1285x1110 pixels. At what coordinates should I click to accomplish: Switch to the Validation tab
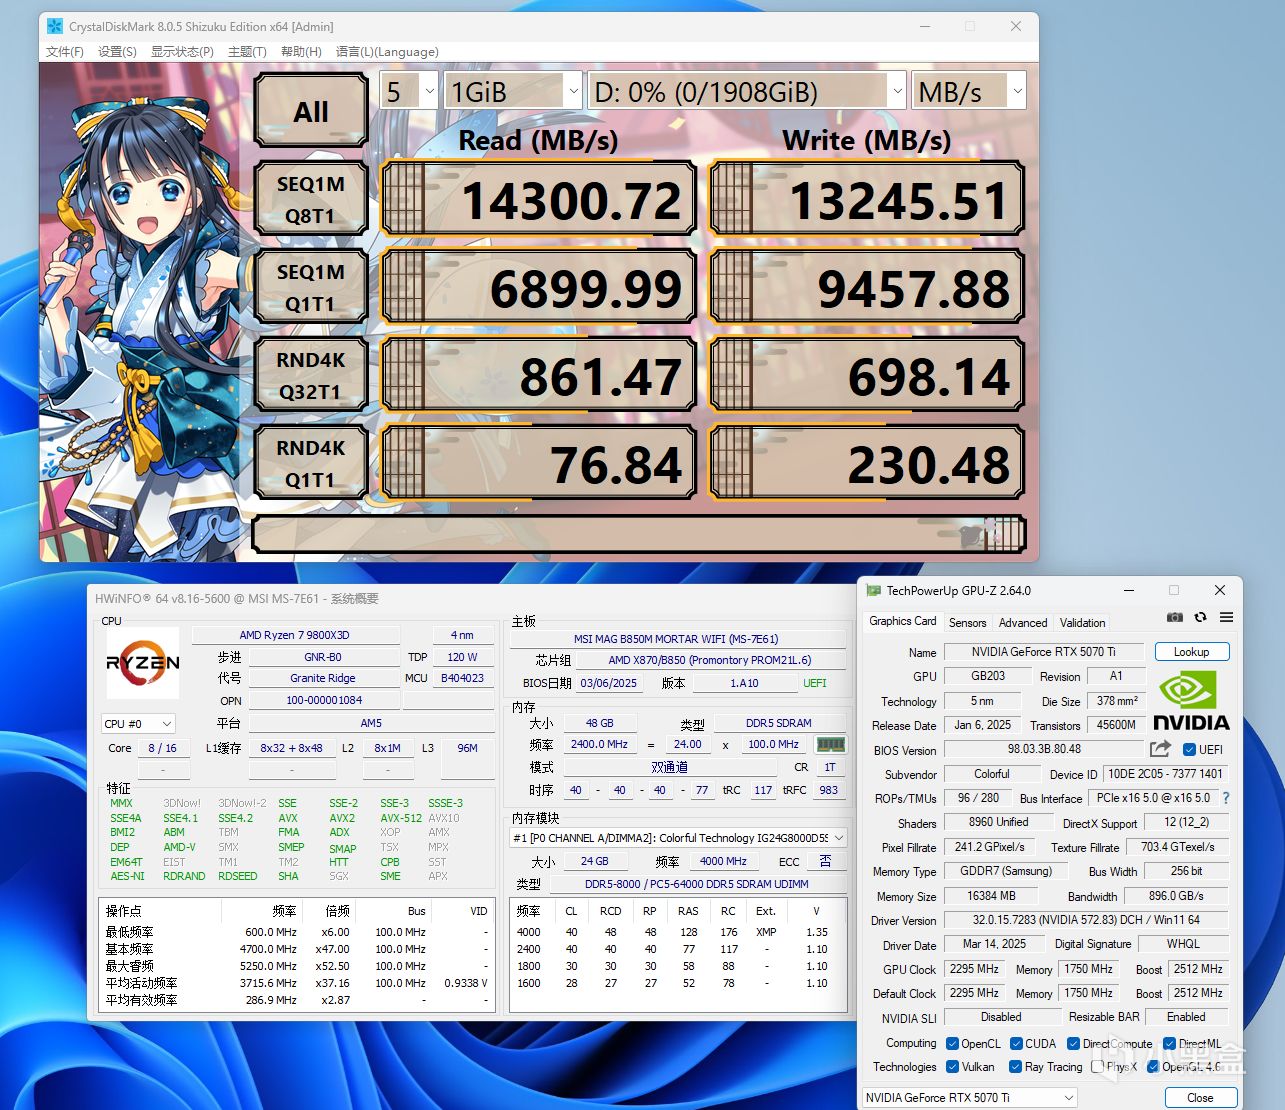pos(1082,622)
